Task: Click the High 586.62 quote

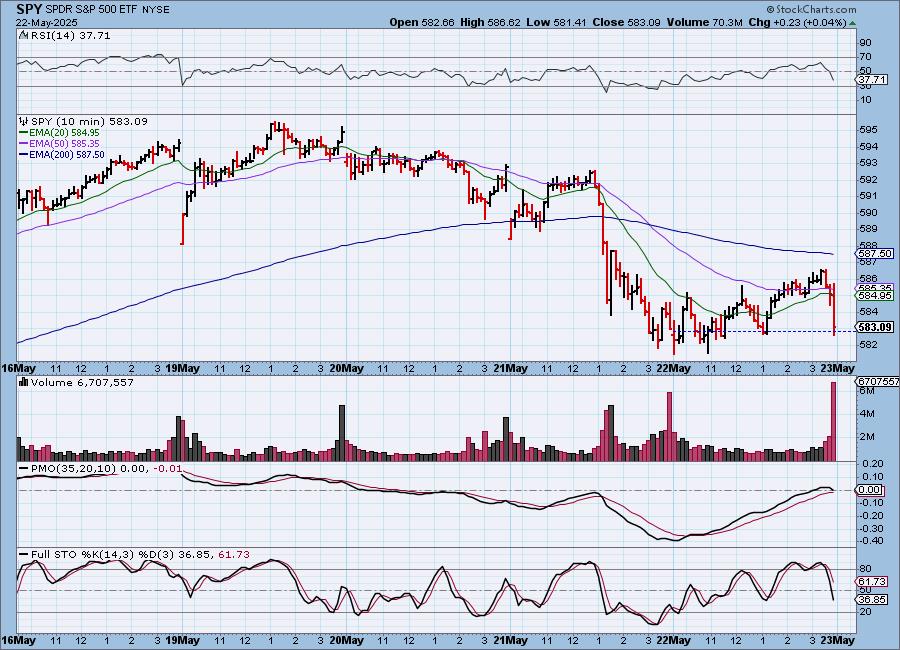Action: (490, 22)
